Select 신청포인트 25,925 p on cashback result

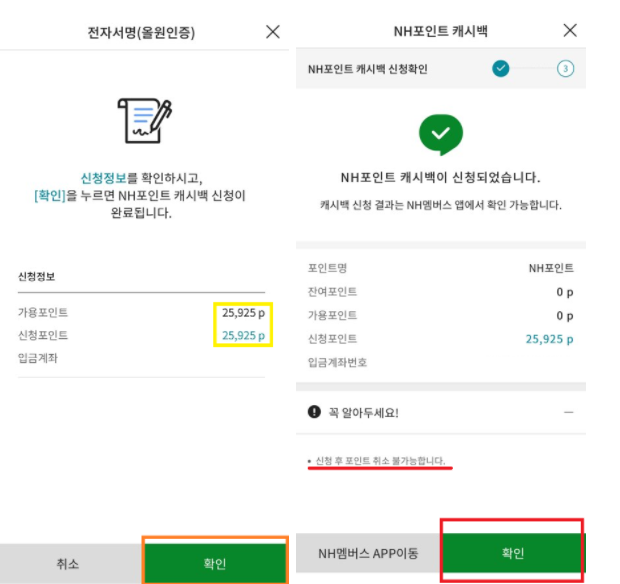549,339
